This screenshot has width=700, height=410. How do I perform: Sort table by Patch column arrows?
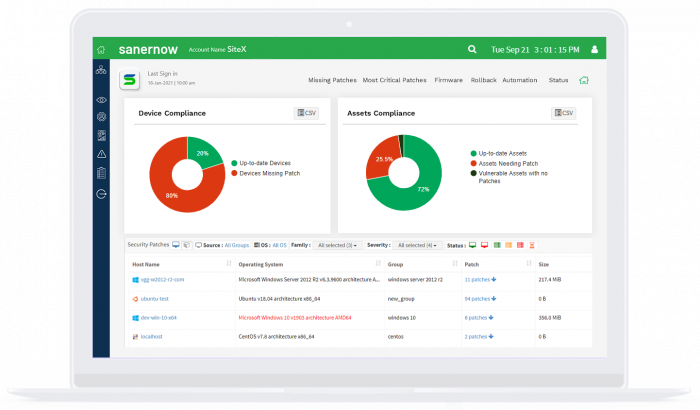pos(529,264)
